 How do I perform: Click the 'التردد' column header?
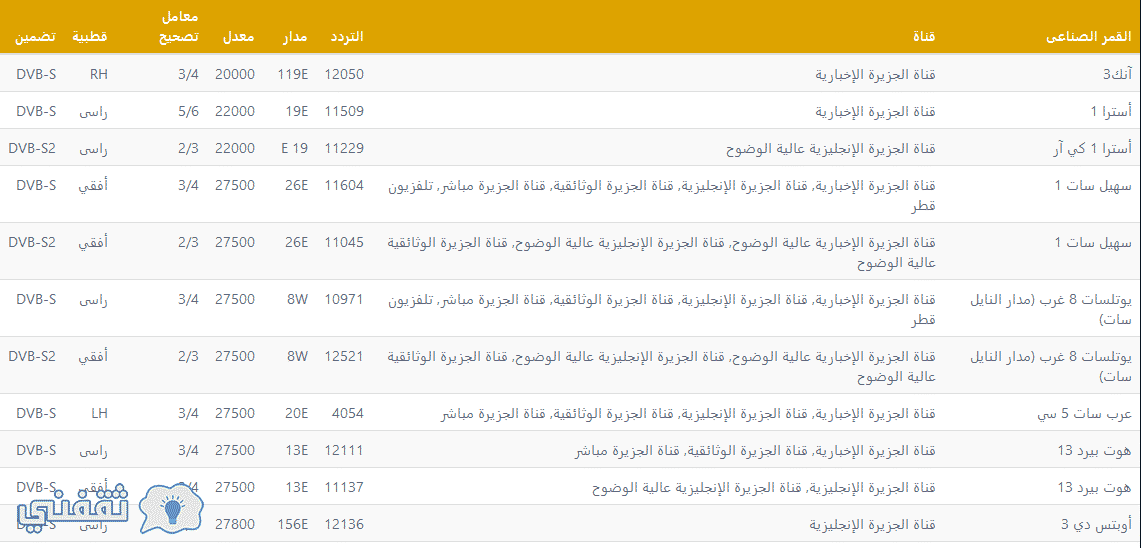coord(346,37)
